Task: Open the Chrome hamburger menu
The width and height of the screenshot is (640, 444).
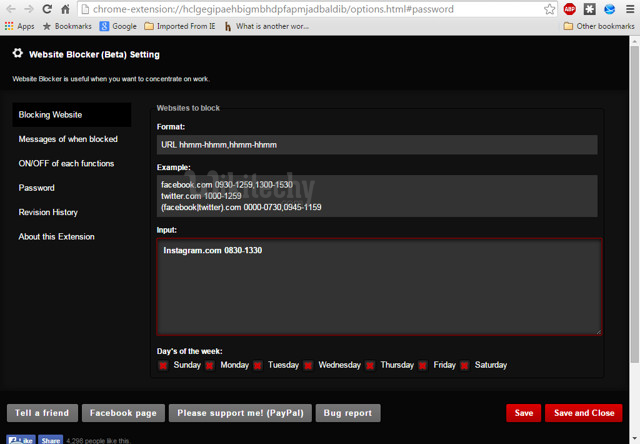Action: tap(629, 9)
